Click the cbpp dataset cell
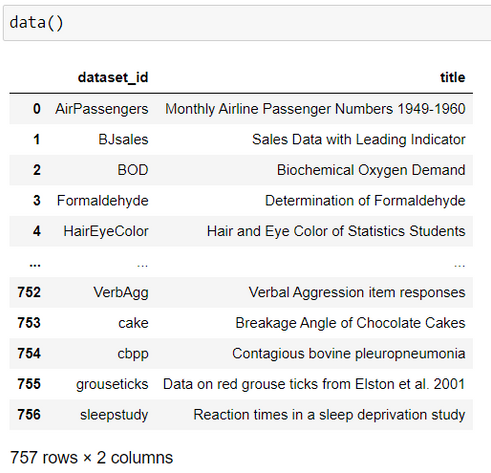The image size is (491, 473). [x=133, y=354]
